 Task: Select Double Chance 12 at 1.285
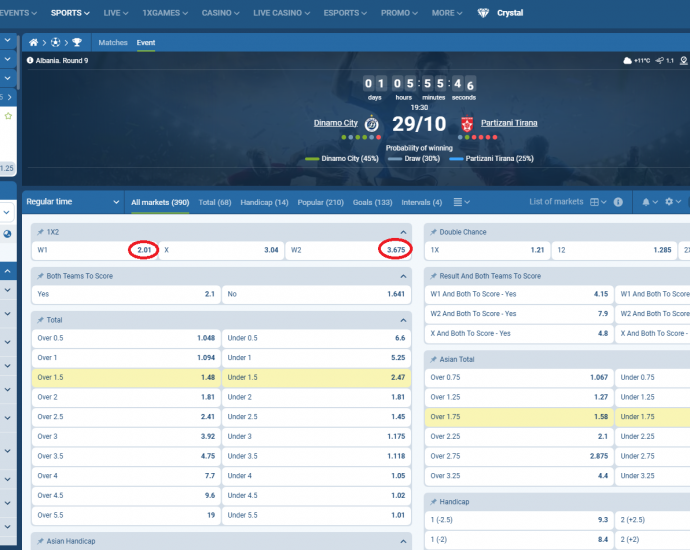coord(614,250)
